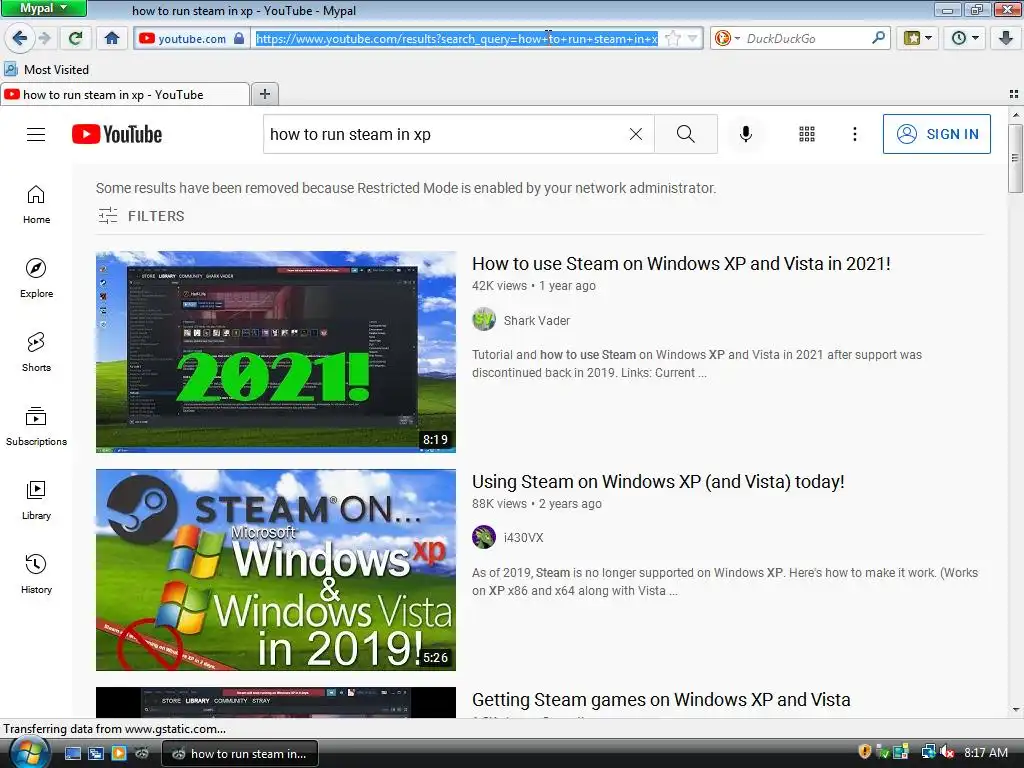Click the security shield tray icon
Image resolution: width=1024 pixels, height=768 pixels.
865,752
